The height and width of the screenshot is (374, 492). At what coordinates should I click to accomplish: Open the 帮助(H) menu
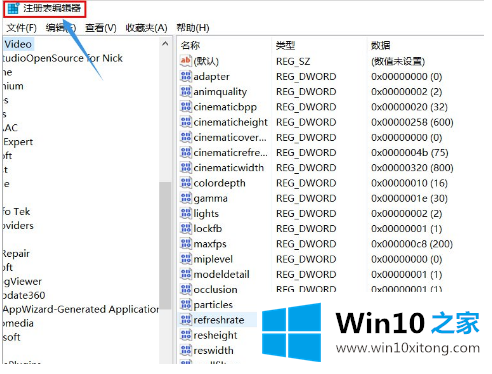(x=193, y=28)
